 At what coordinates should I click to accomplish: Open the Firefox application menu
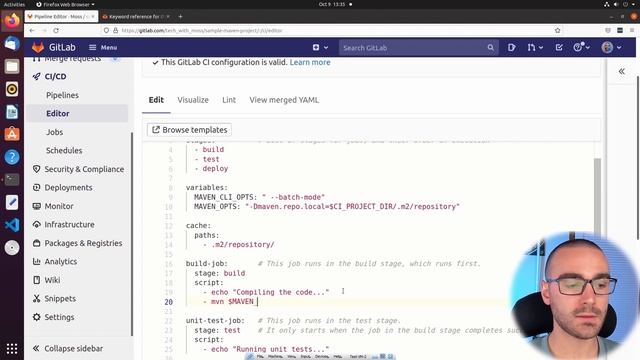click(632, 31)
